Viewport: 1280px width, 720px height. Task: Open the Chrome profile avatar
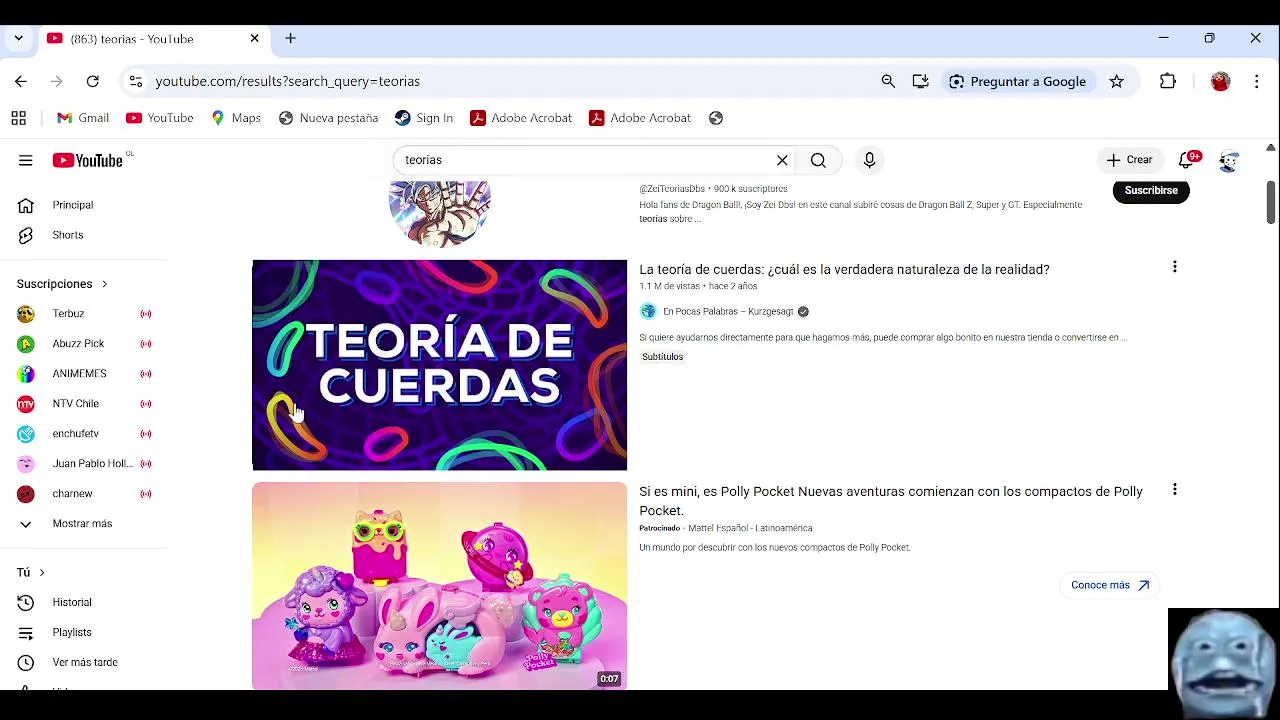(1220, 81)
